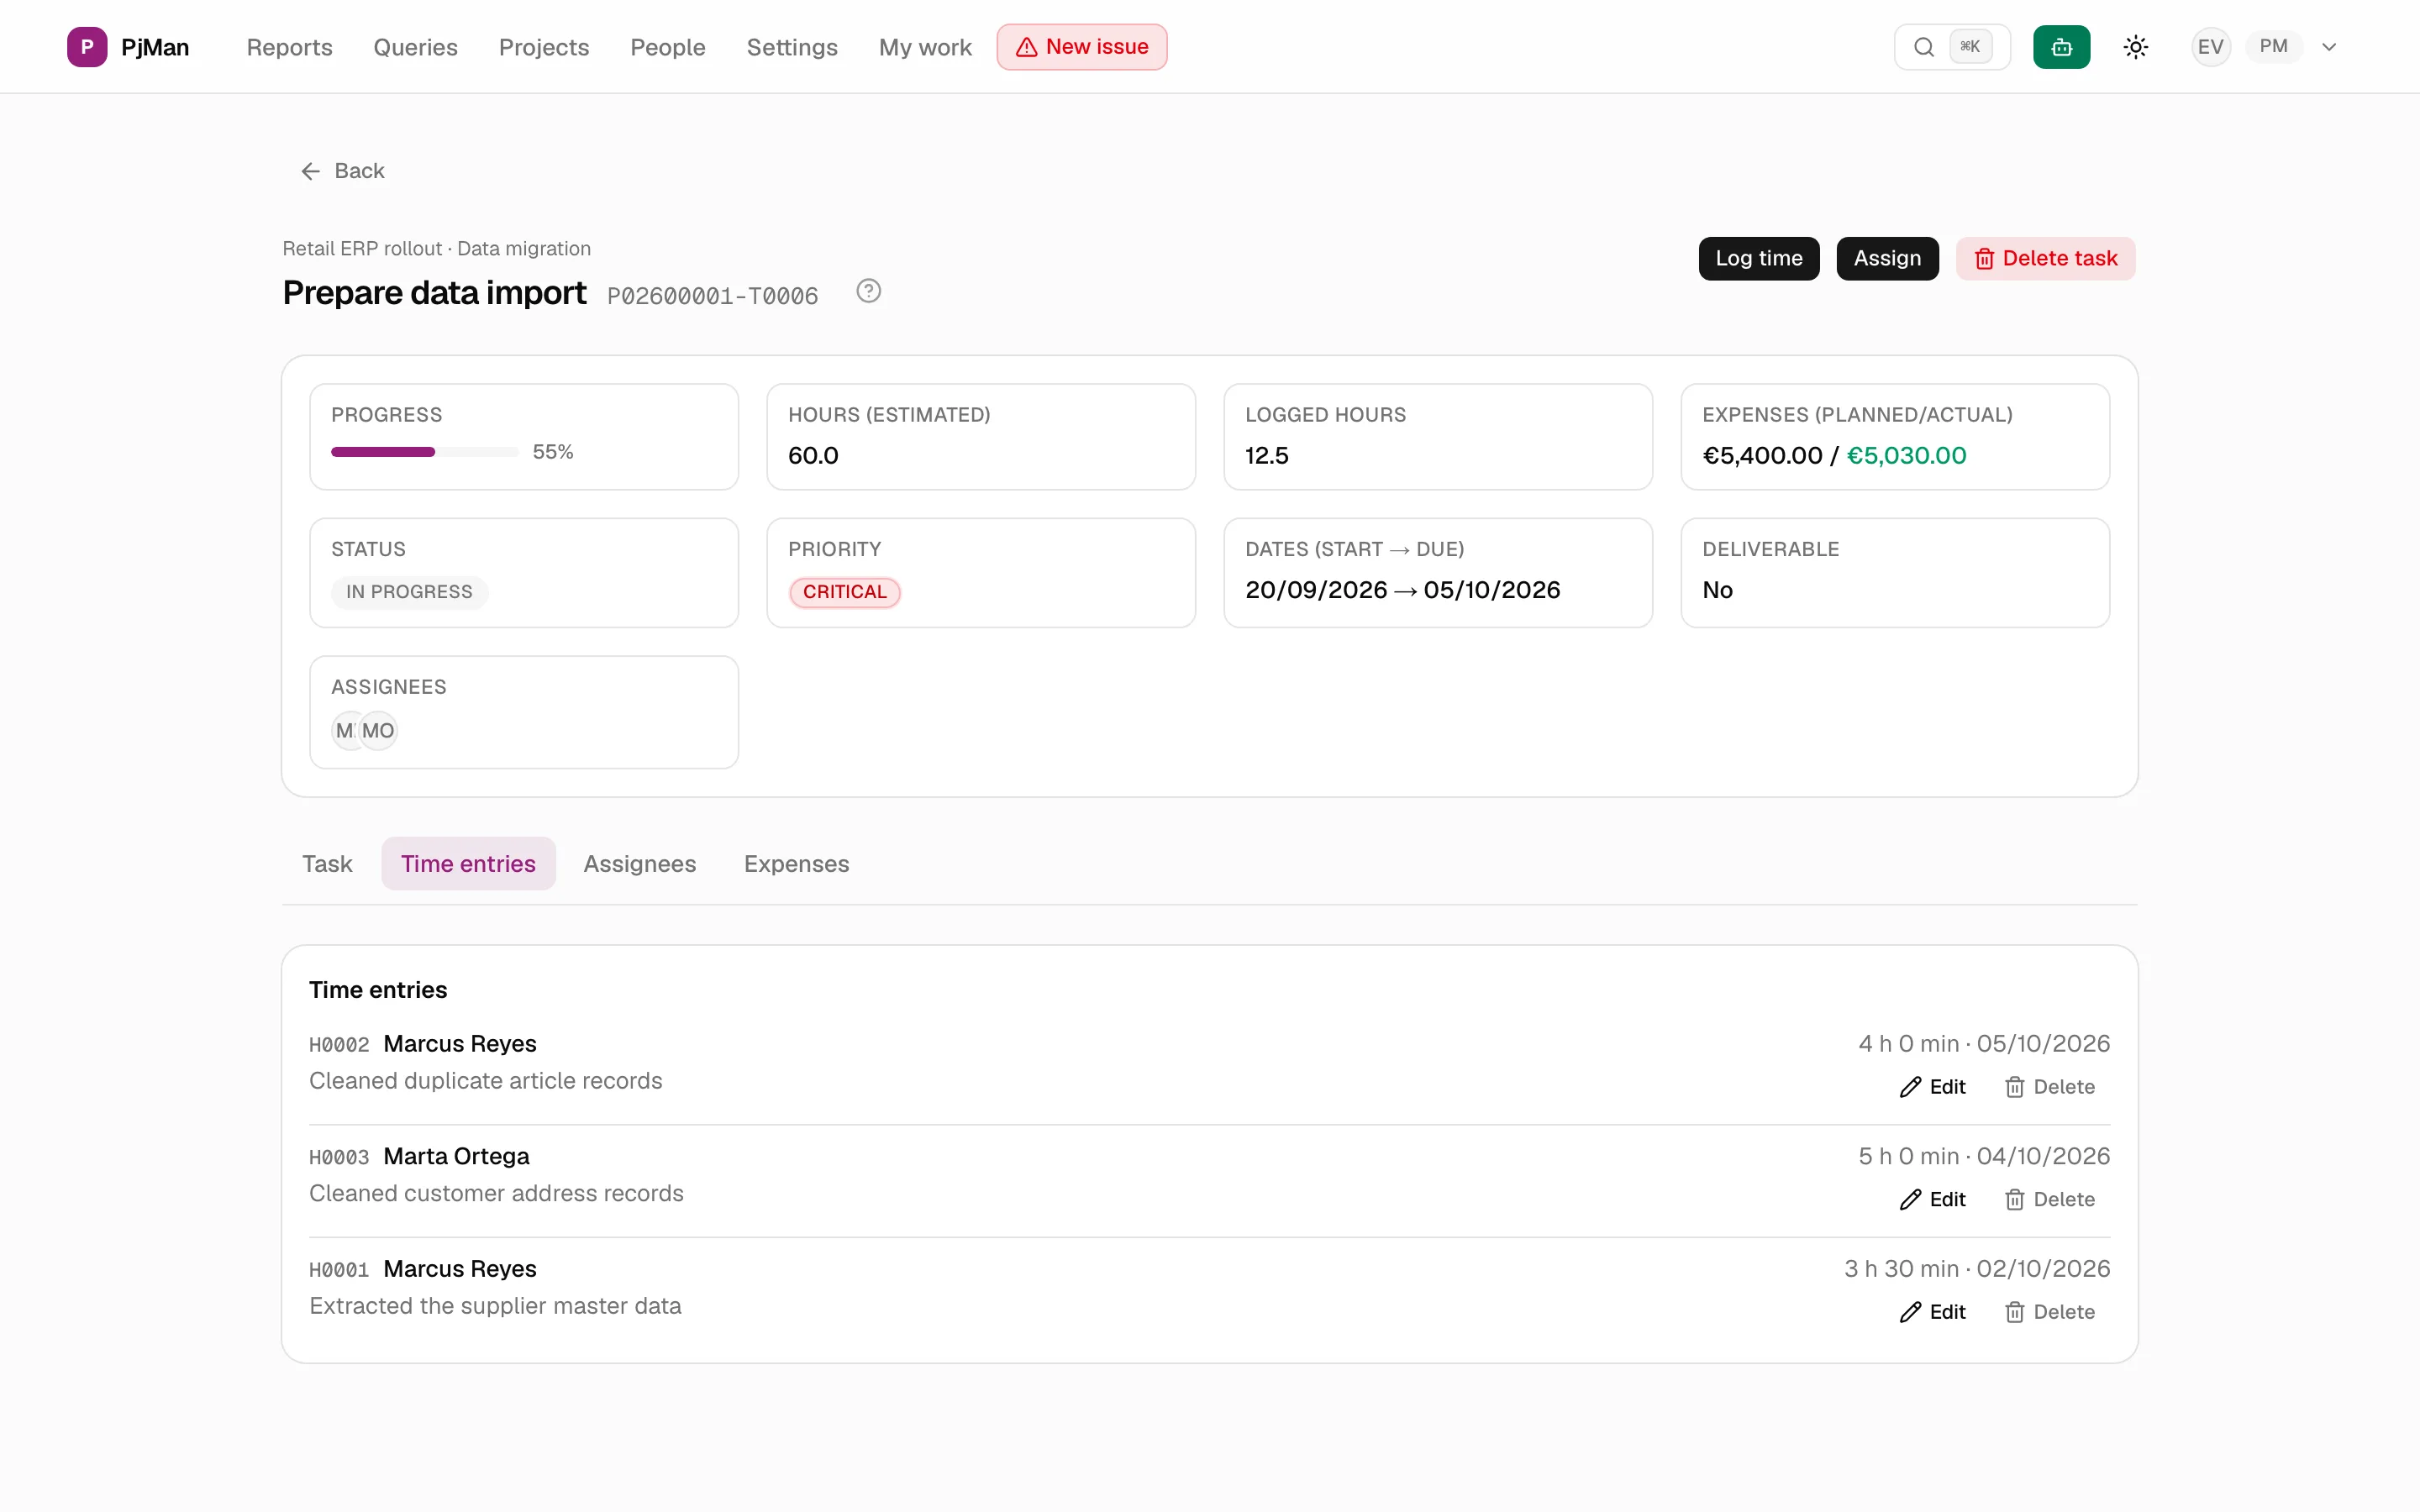The height and width of the screenshot is (1512, 2420).
Task: Click 'Retail ERP rollout · Data migration' breadcrumb
Action: pyautogui.click(x=436, y=249)
